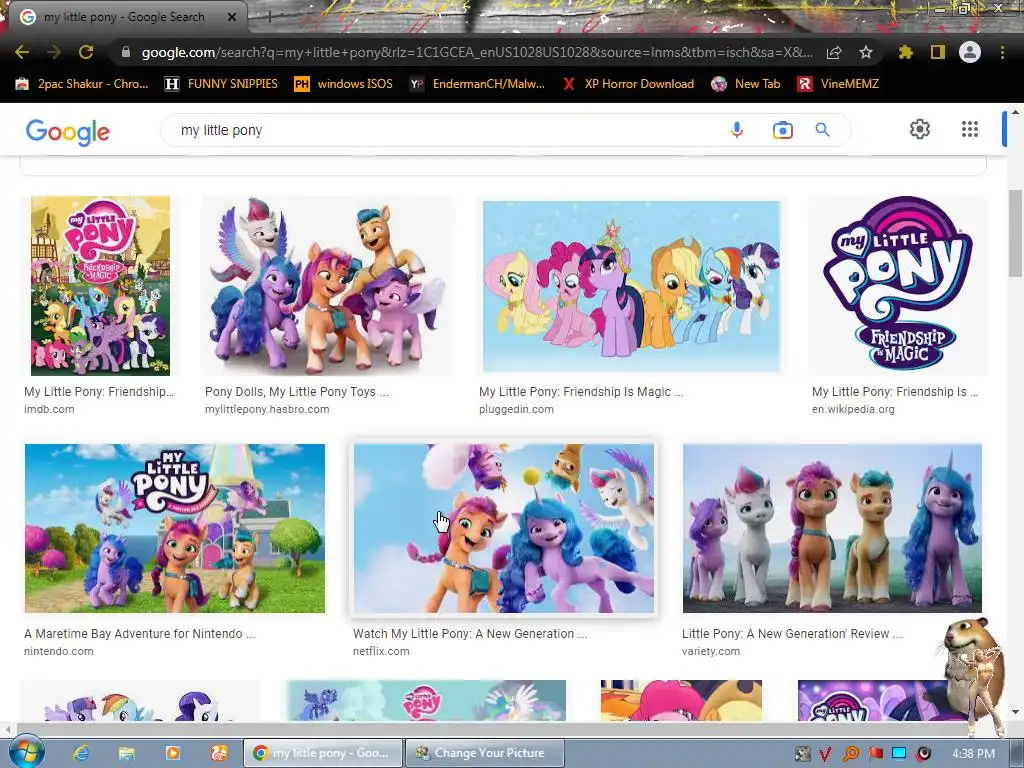1024x768 pixels.
Task: Click the pluggedin.com source link
Action: [516, 409]
